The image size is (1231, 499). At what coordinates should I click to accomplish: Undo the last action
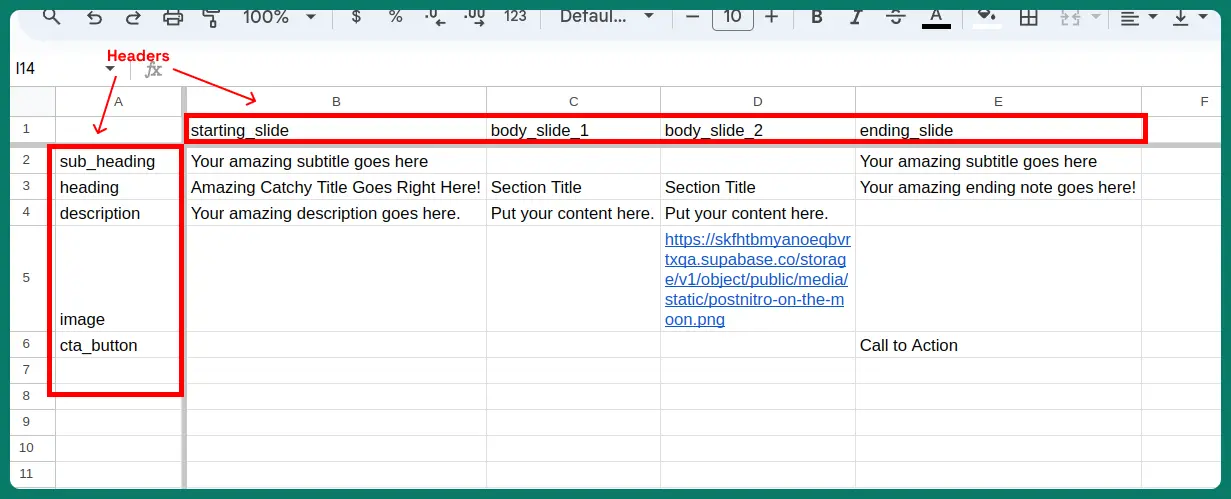94,16
